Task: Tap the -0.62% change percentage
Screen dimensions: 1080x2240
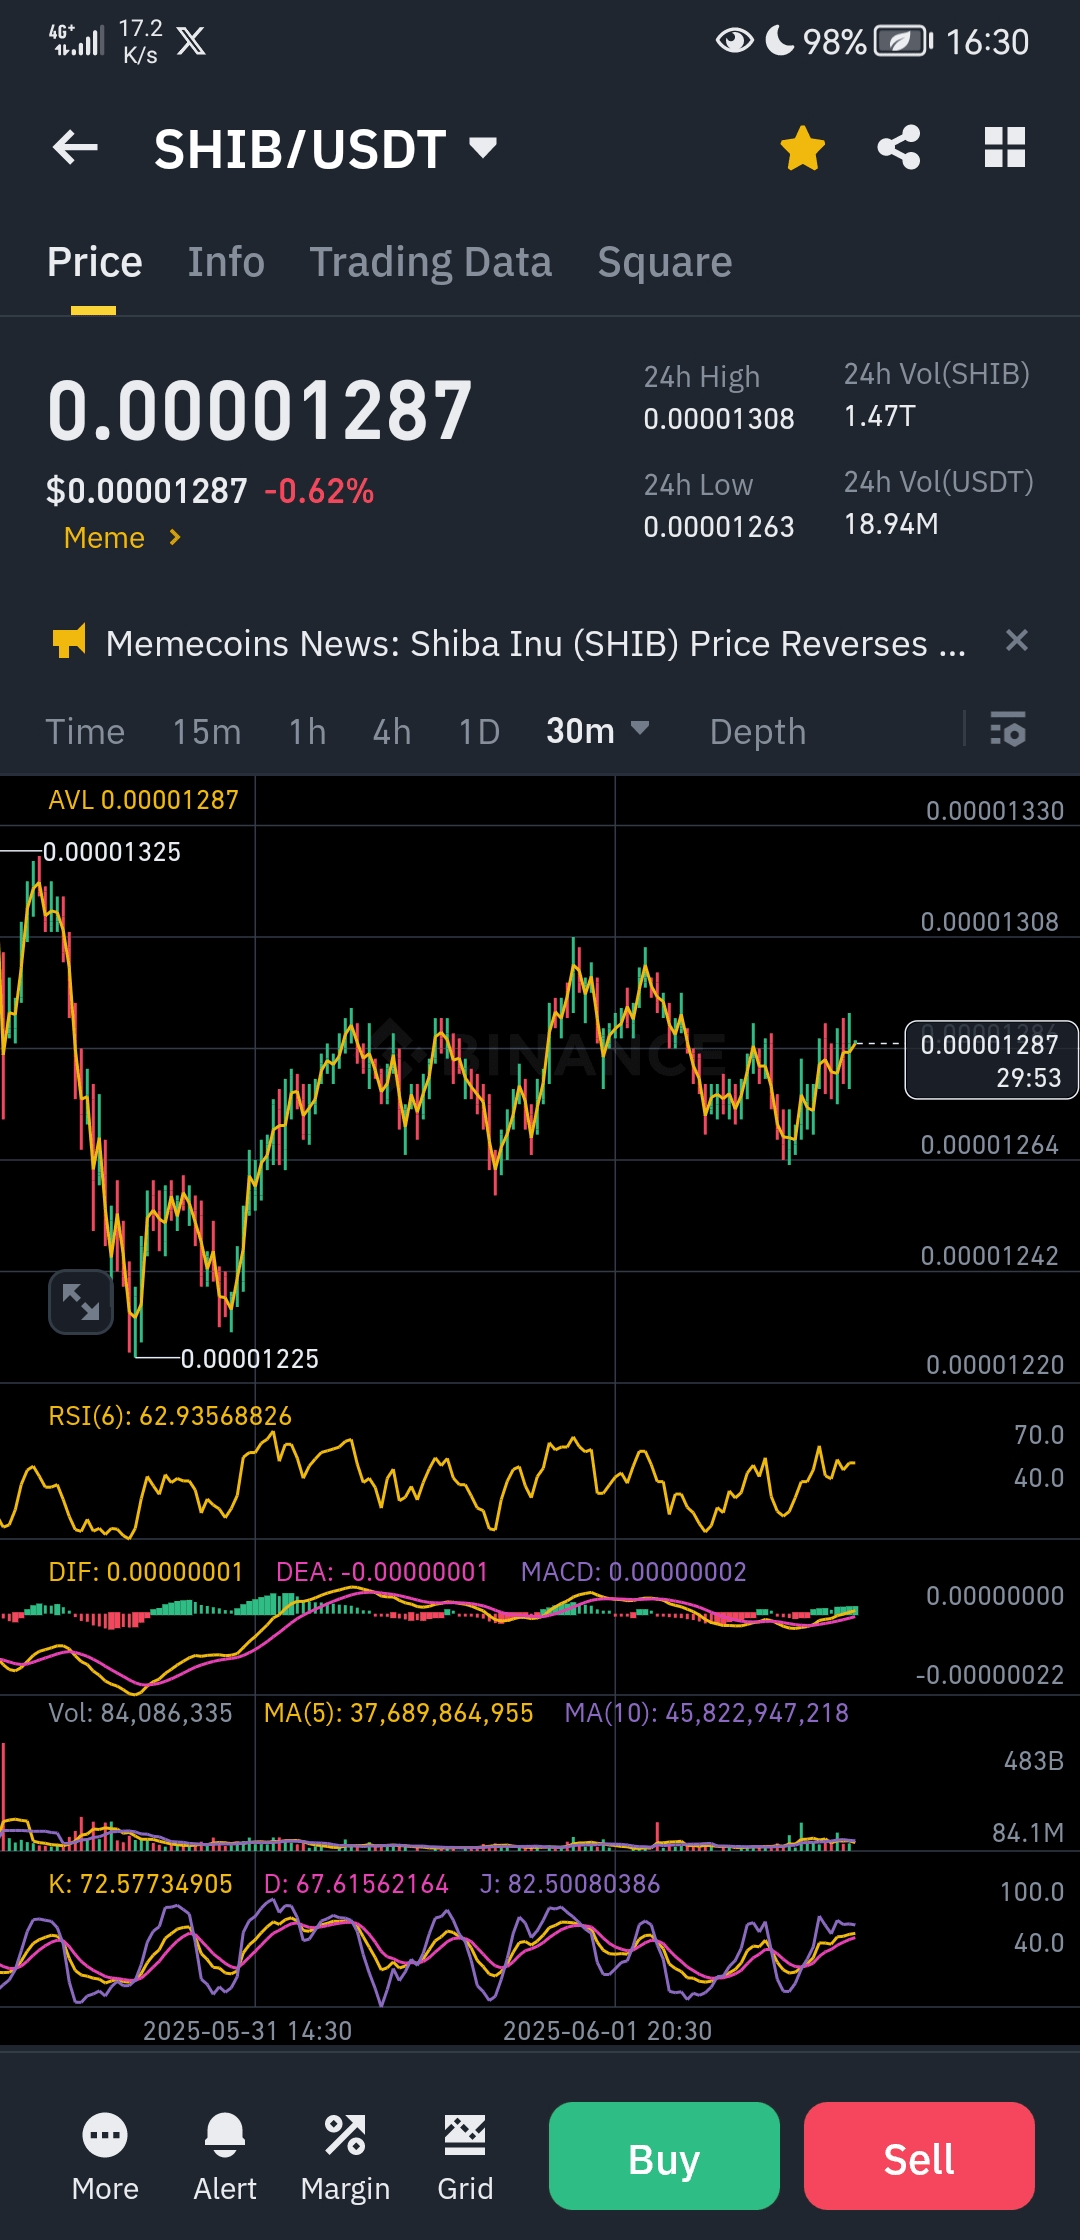Action: click(x=319, y=491)
